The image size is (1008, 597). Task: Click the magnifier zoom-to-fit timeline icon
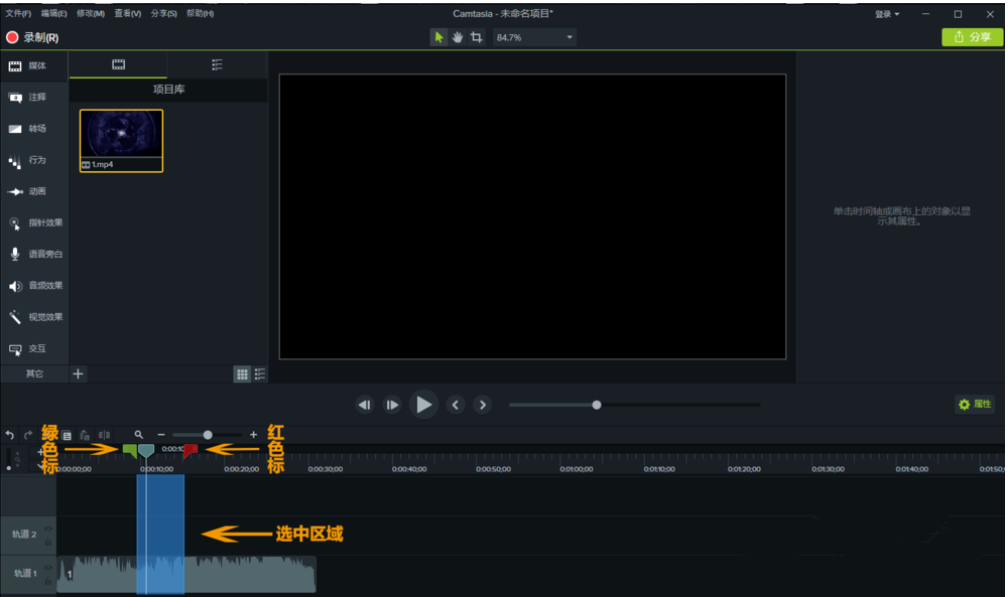click(x=138, y=435)
